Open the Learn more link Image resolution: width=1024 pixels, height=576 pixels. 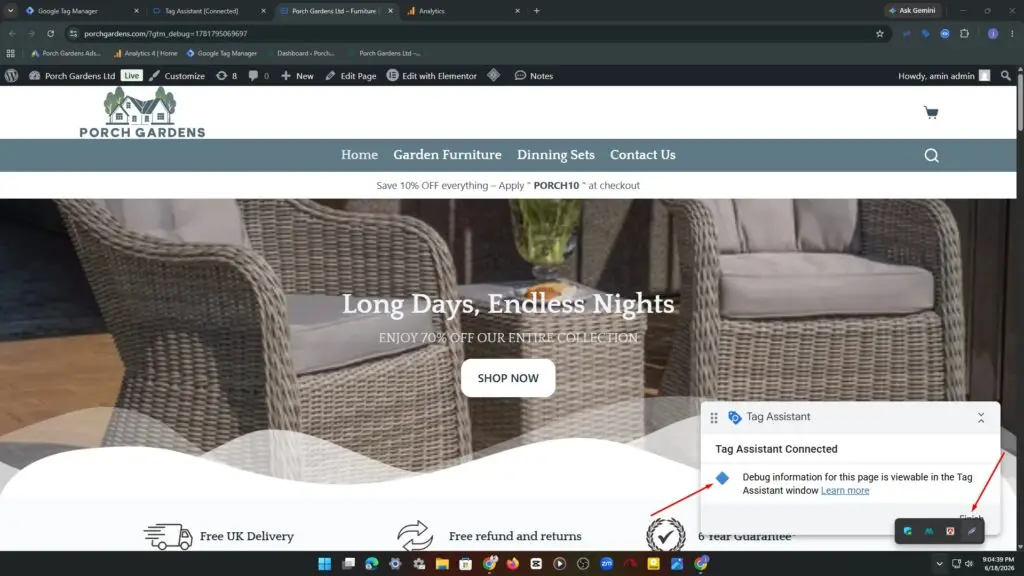coord(844,490)
